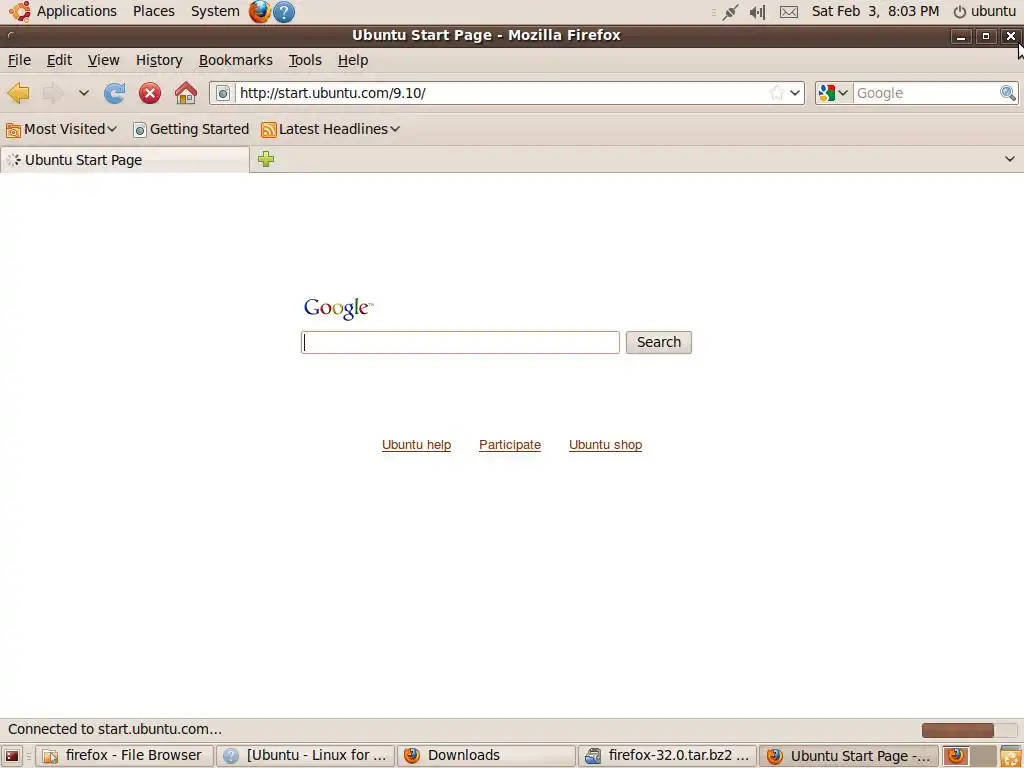Switch to the firefox - File Browser window
Screen dimensions: 1024x768
124,756
